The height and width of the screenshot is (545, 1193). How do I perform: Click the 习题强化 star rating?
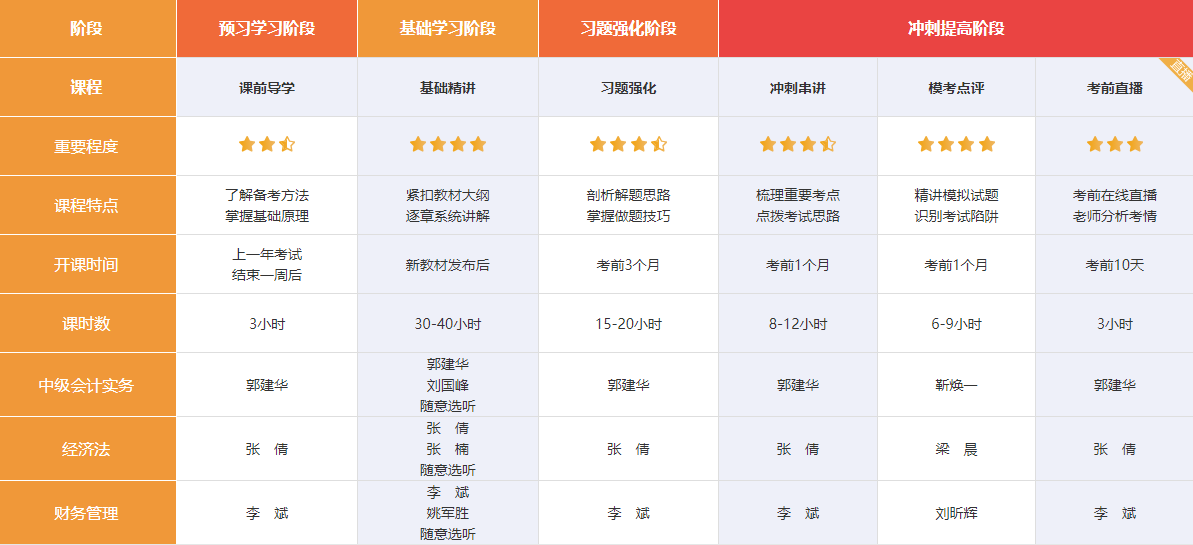click(628, 144)
